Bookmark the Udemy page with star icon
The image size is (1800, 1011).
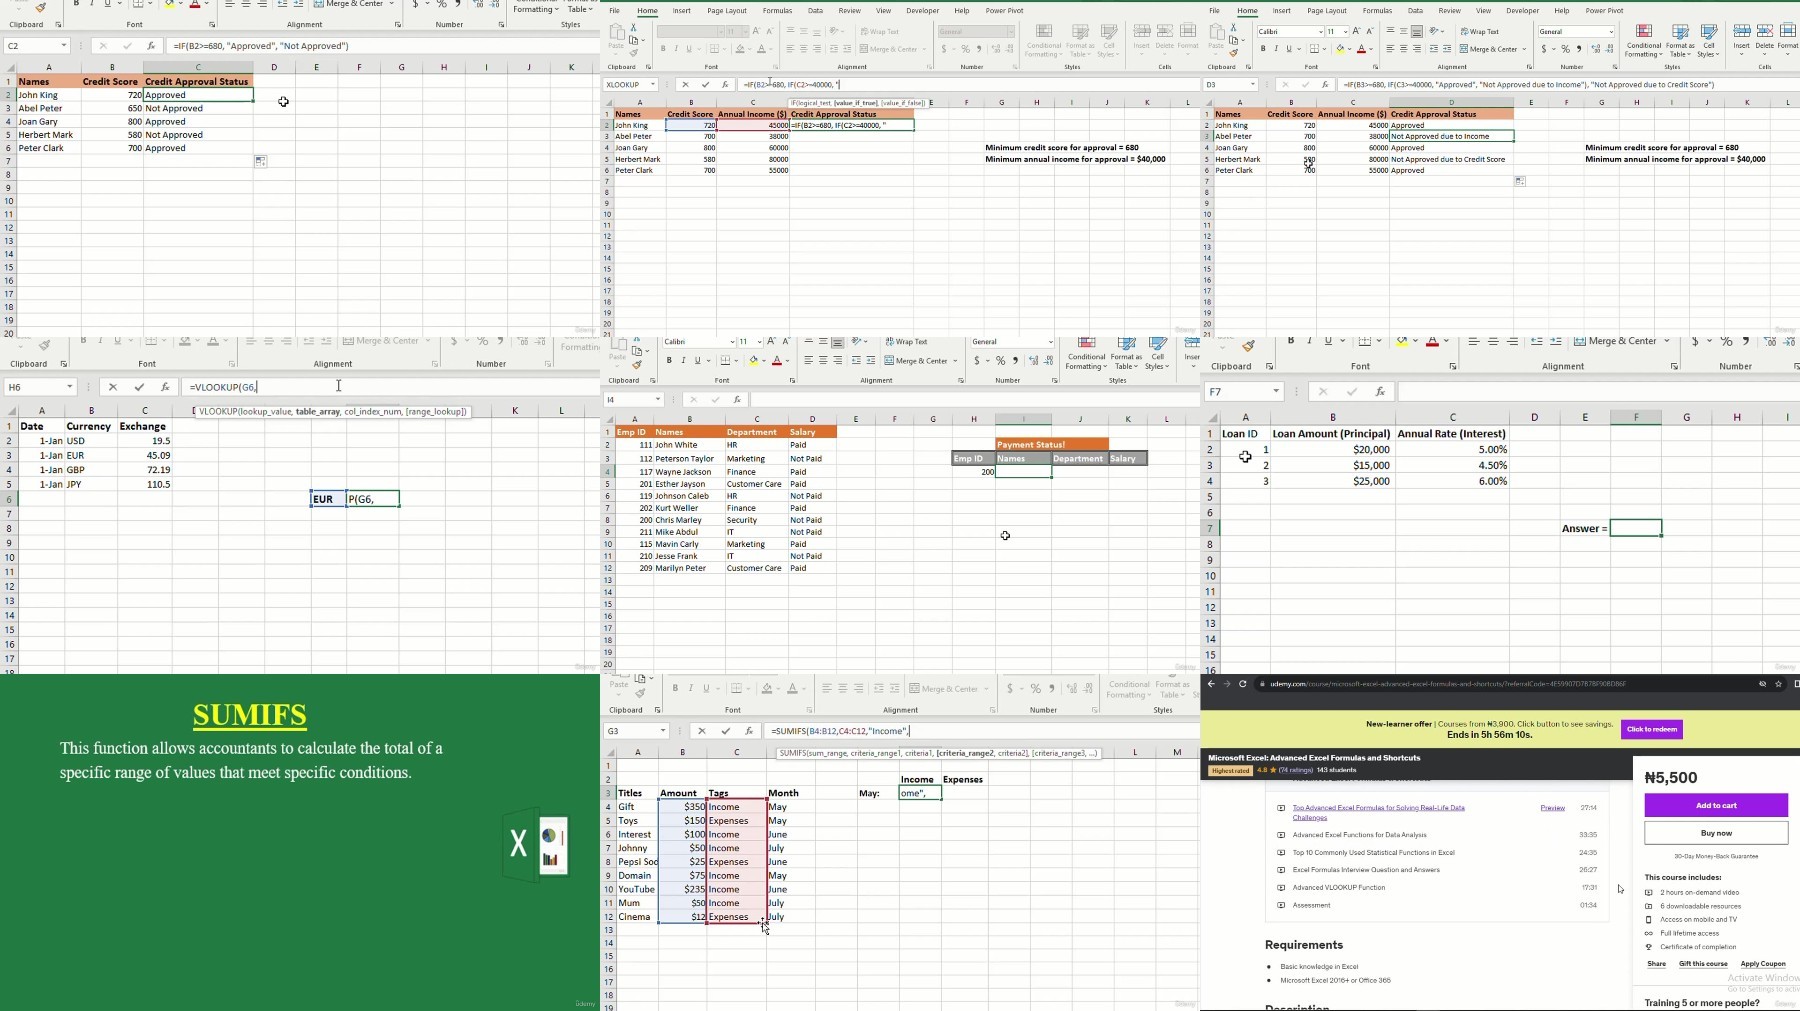[x=1778, y=684]
